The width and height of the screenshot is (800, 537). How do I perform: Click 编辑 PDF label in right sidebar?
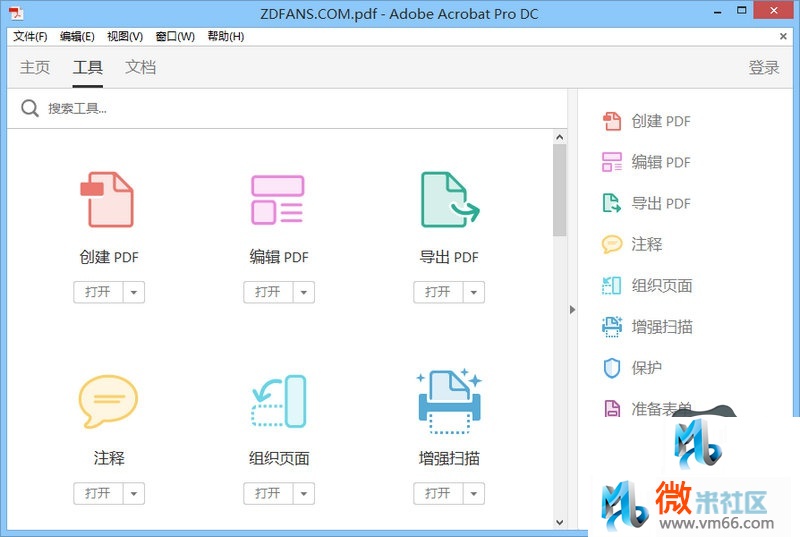coord(661,162)
